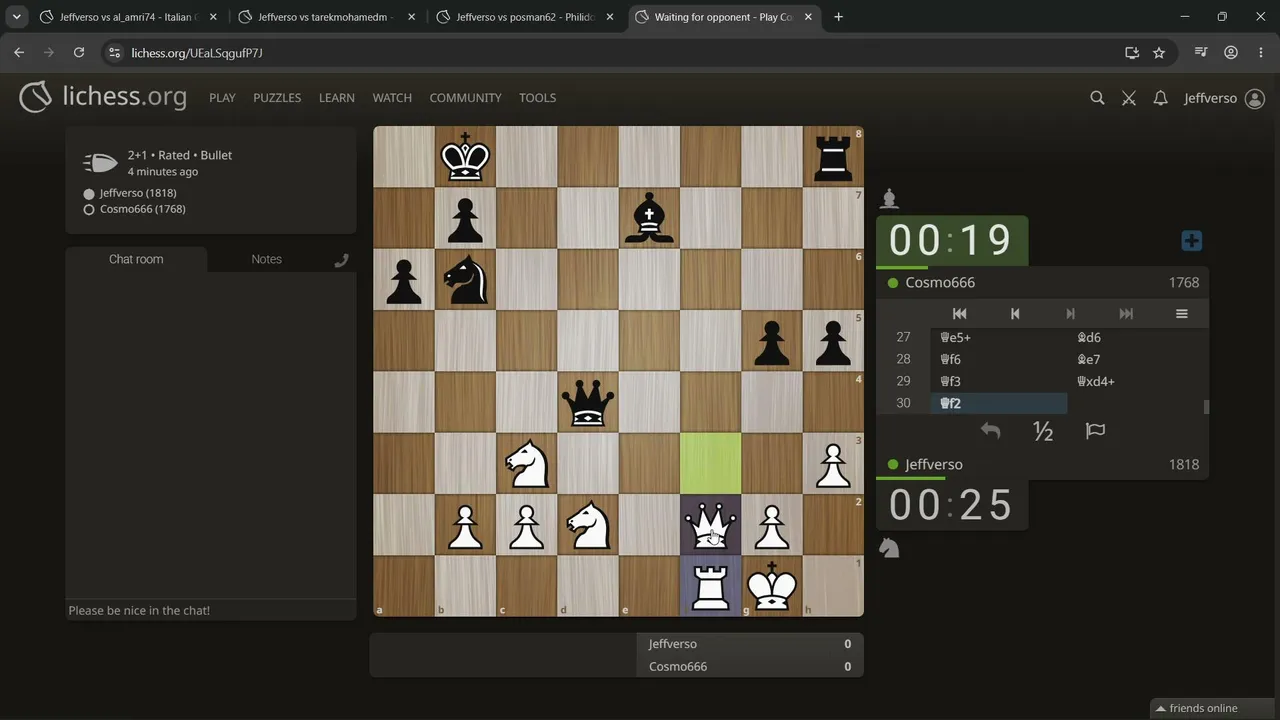Step back one move

pos(1015,314)
